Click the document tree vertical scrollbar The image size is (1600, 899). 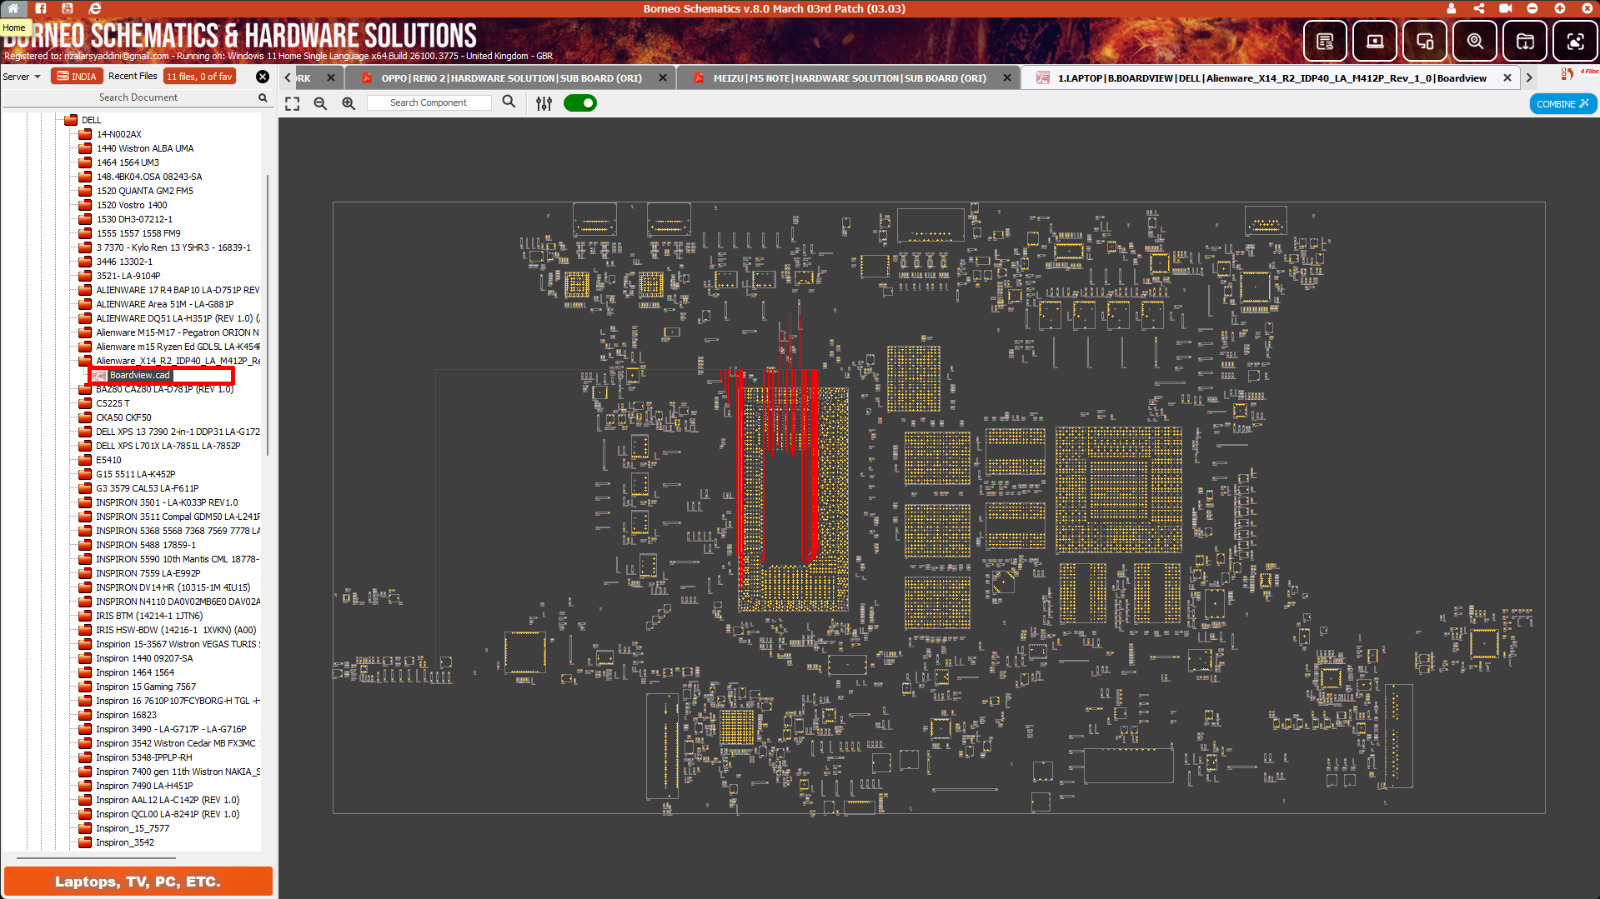click(x=267, y=315)
